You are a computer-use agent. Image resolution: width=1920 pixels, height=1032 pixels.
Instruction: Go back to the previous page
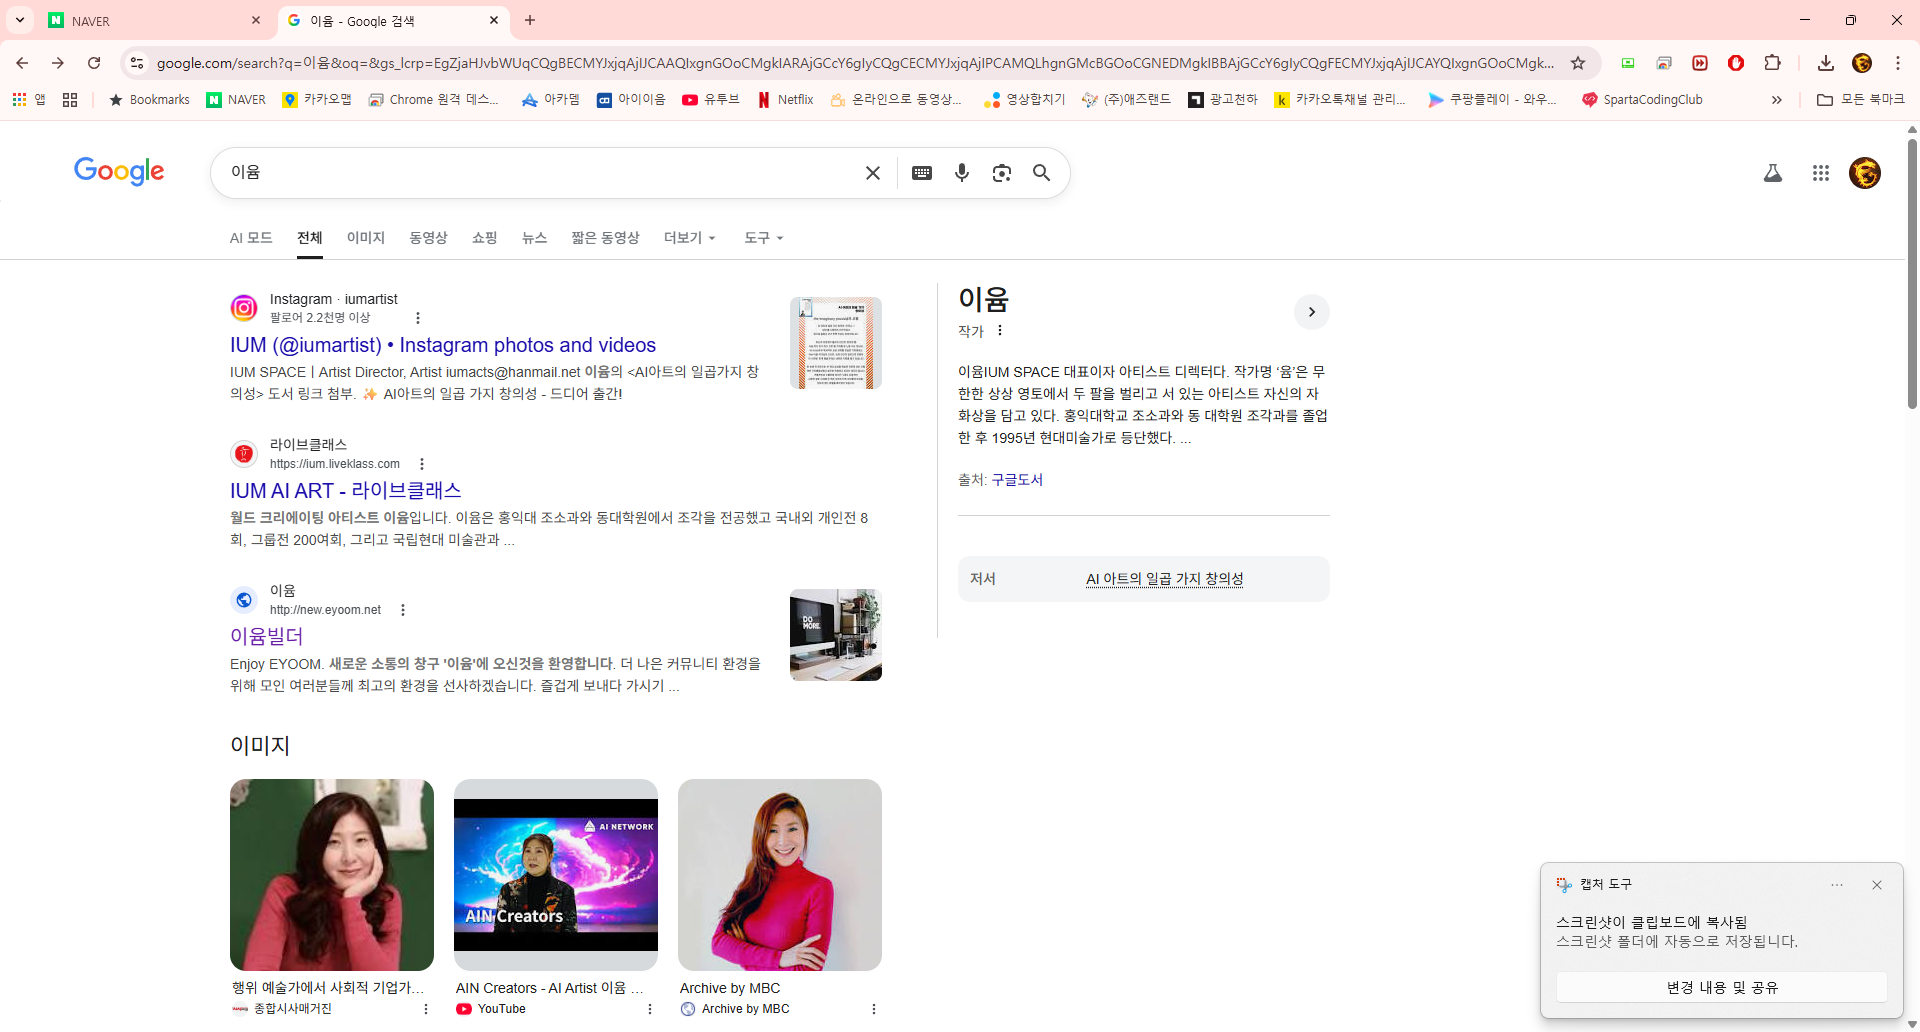pos(22,63)
